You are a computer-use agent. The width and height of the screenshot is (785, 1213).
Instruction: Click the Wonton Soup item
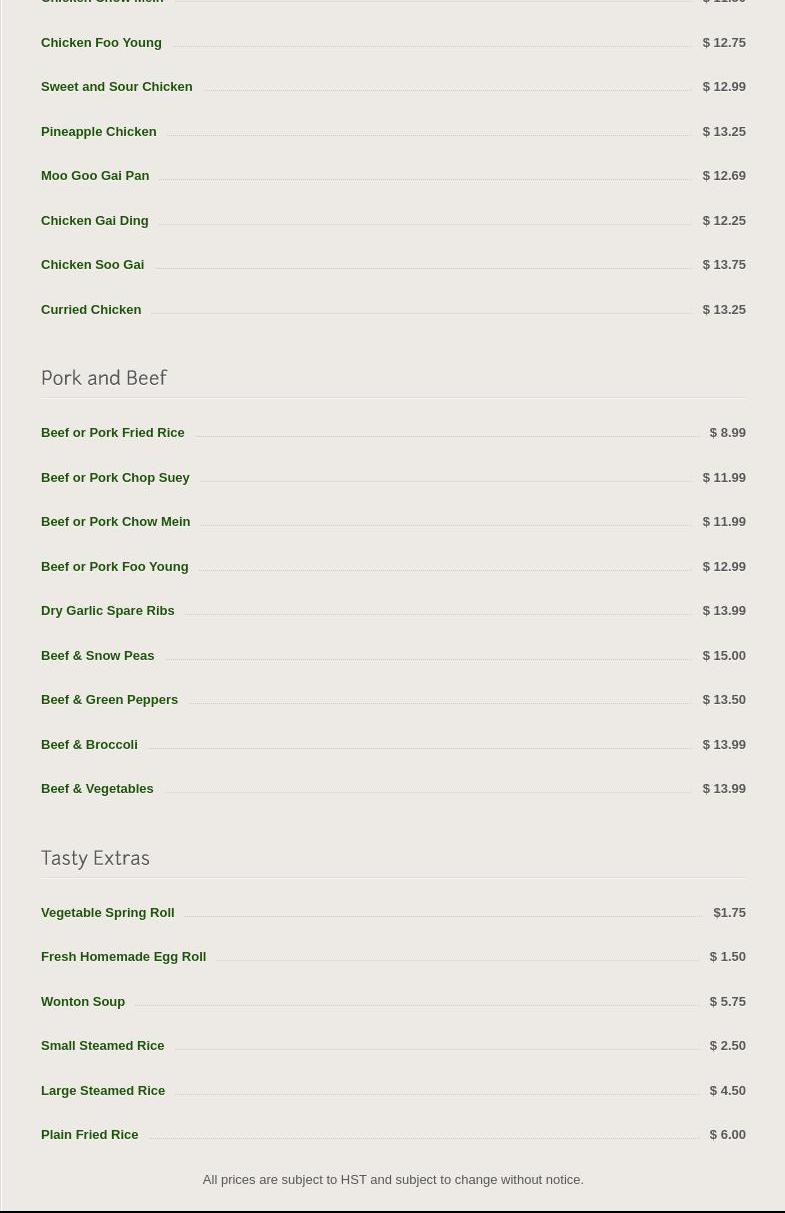click(83, 1002)
